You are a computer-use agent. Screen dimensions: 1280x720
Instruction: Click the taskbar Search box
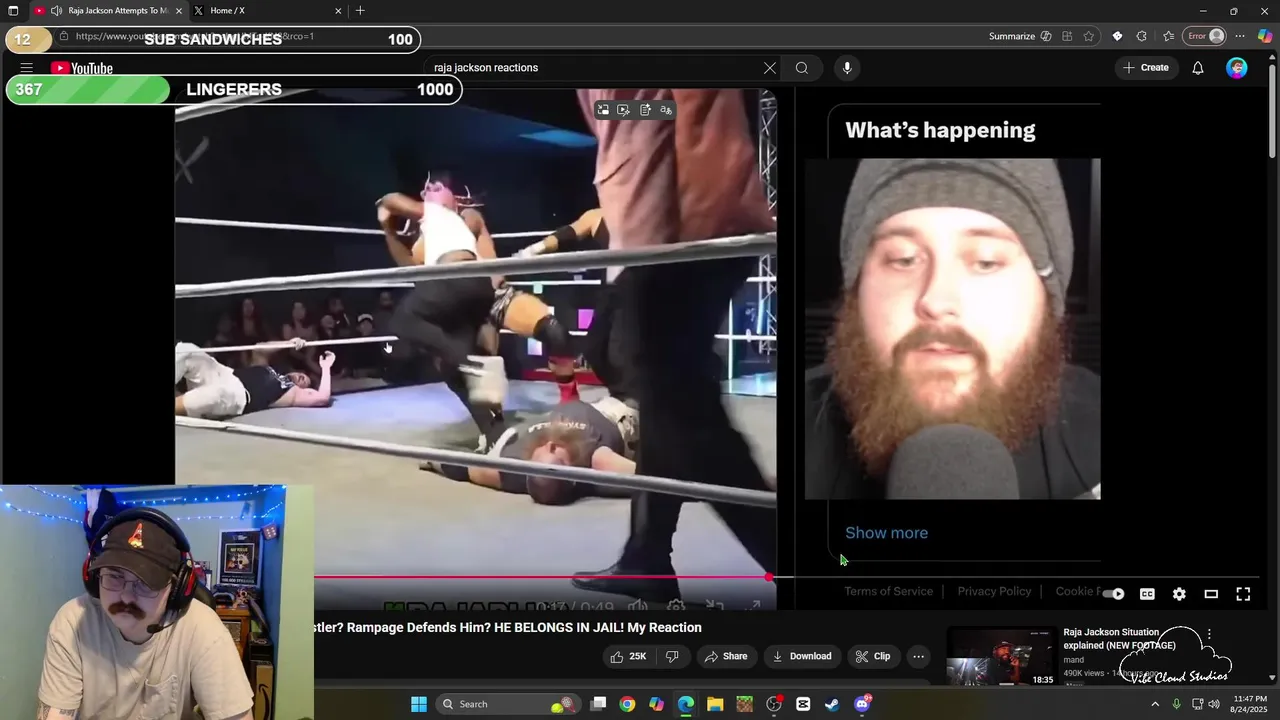(x=509, y=704)
